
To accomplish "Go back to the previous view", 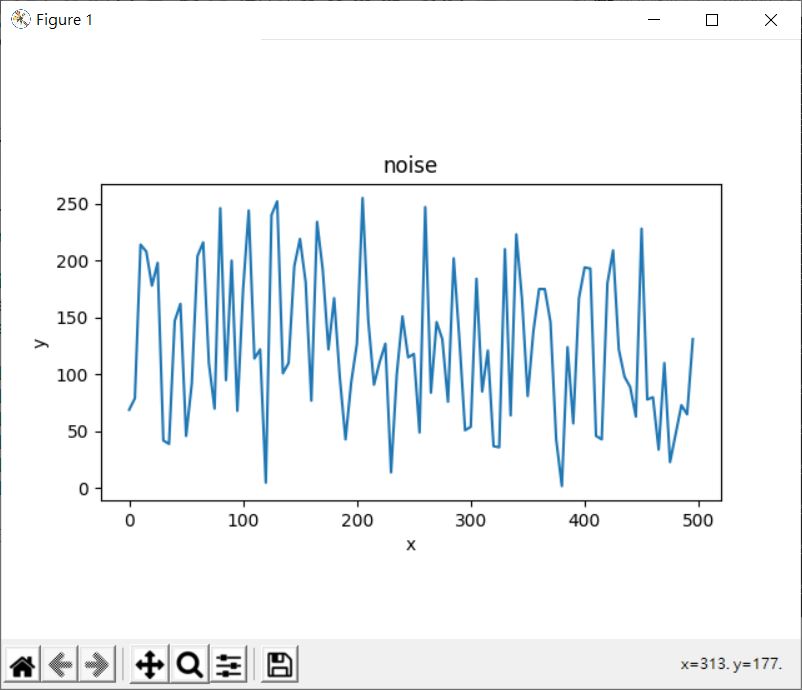I will click(x=60, y=664).
